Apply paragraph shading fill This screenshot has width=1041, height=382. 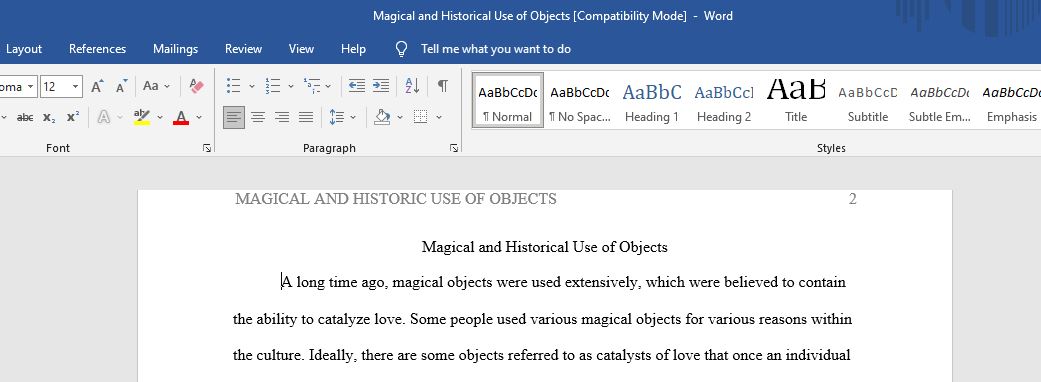tap(382, 118)
